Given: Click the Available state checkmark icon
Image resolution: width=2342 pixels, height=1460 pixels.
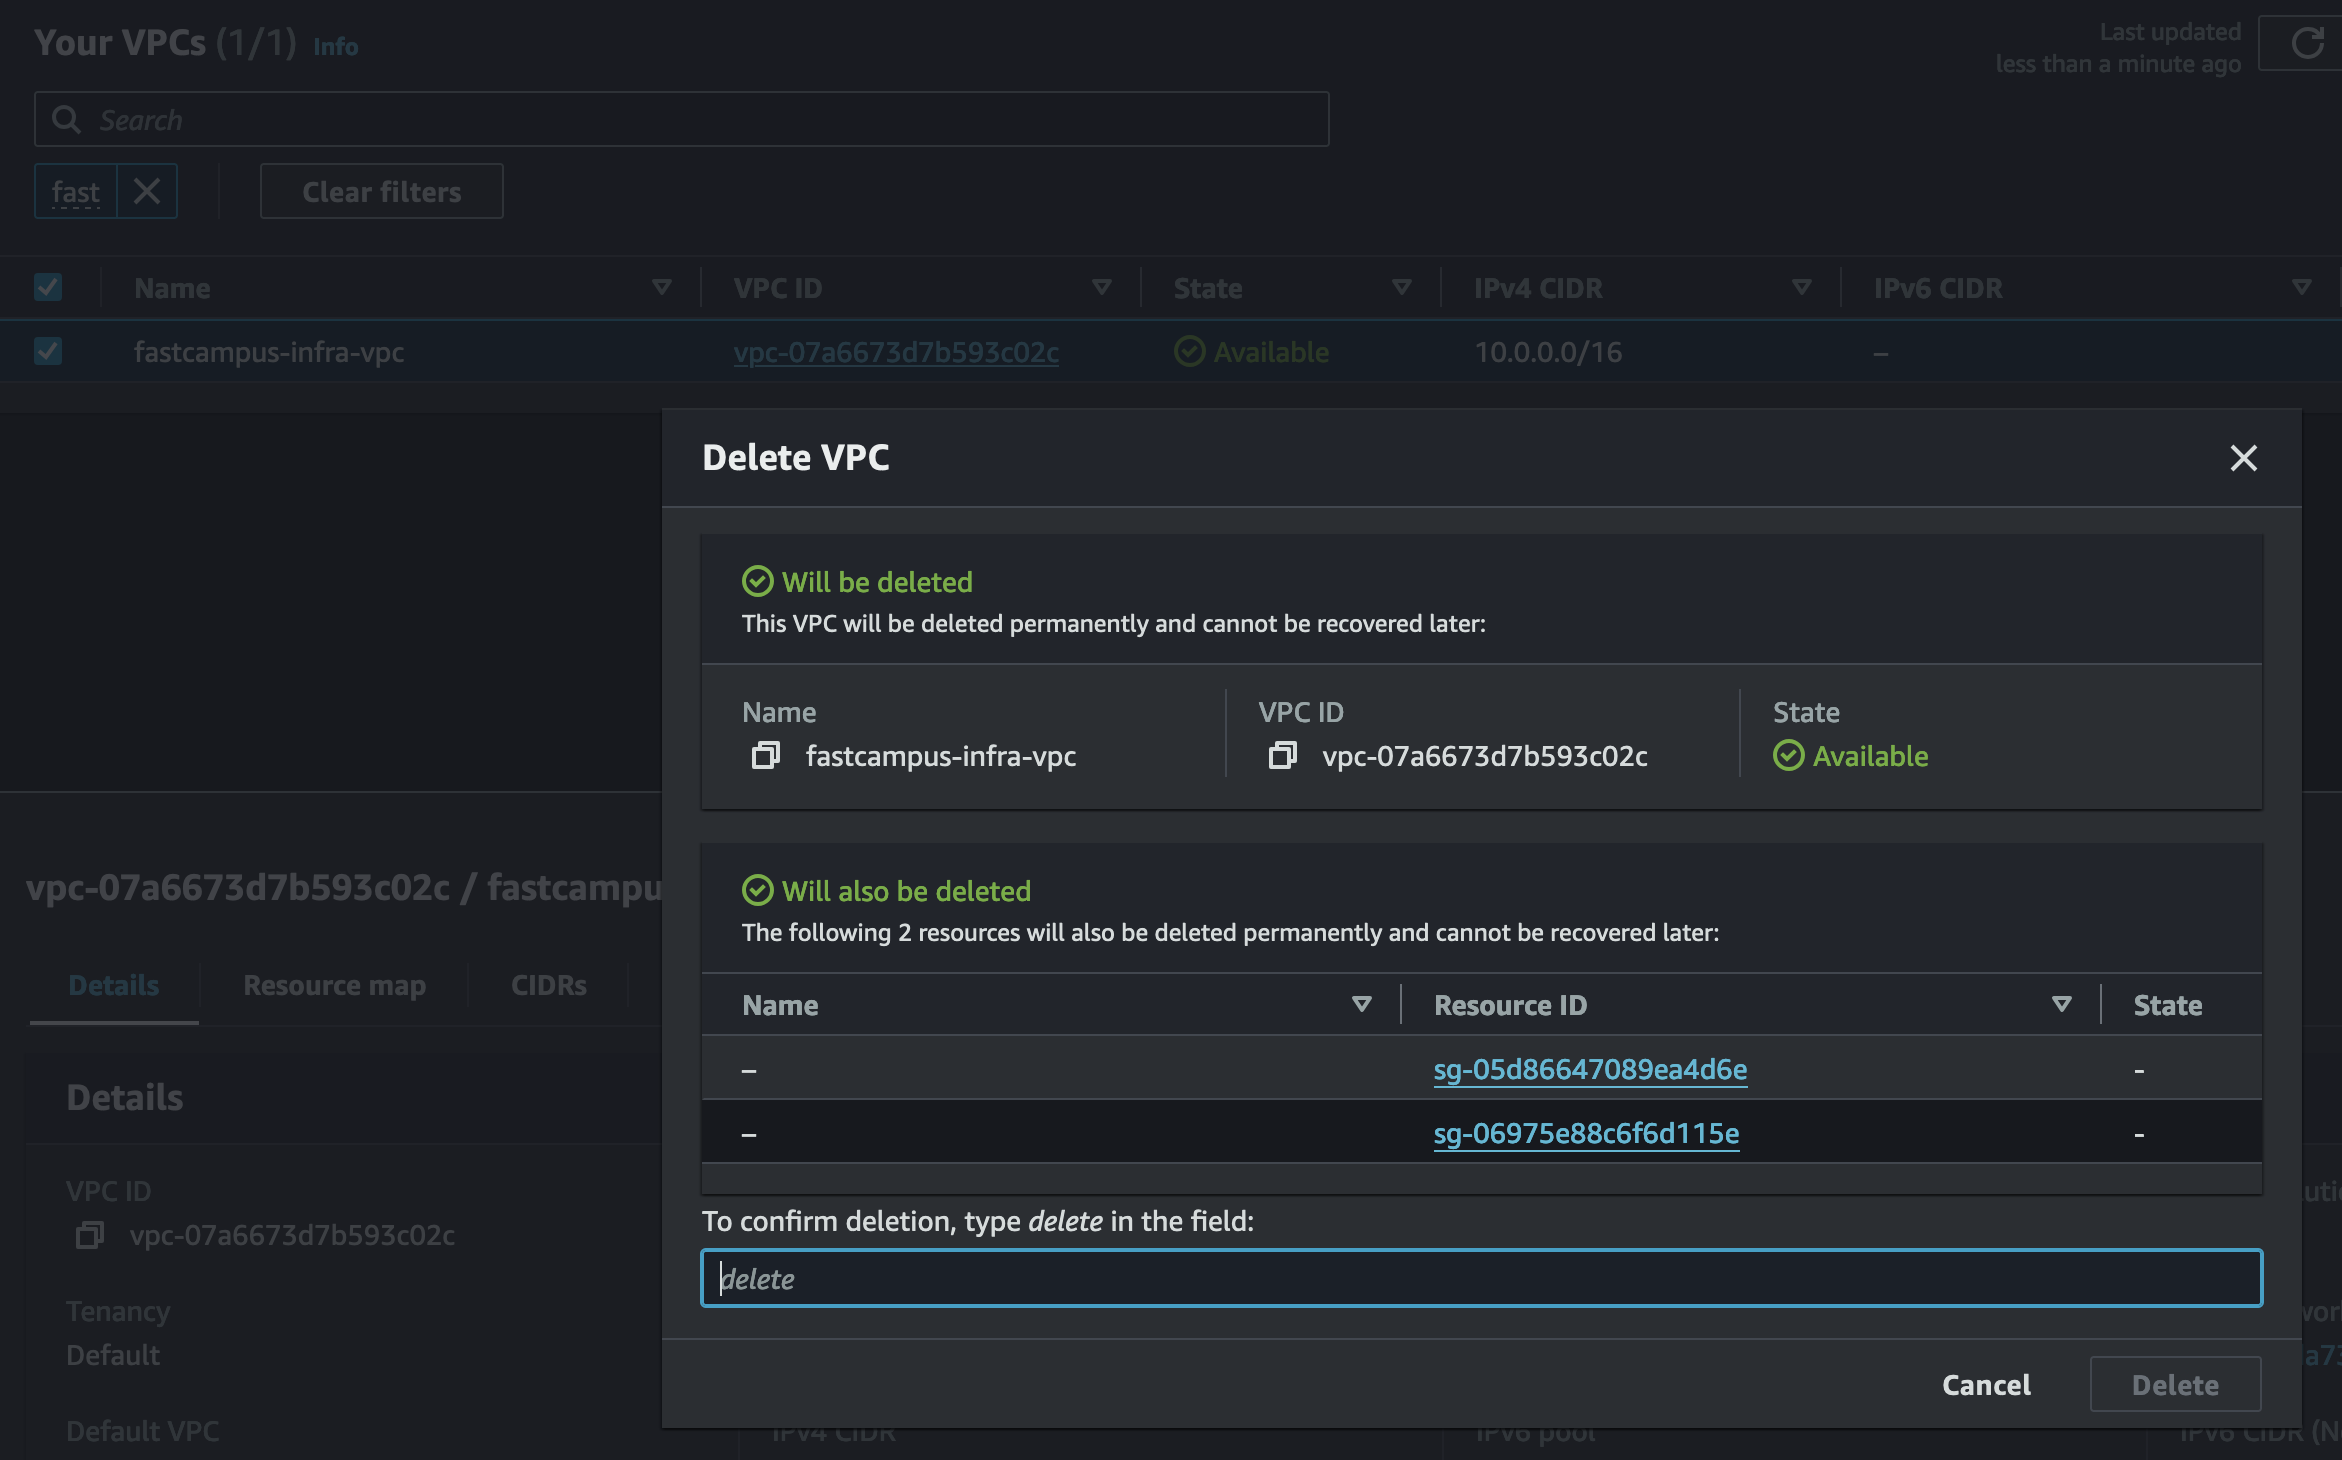Looking at the screenshot, I should coord(1787,755).
